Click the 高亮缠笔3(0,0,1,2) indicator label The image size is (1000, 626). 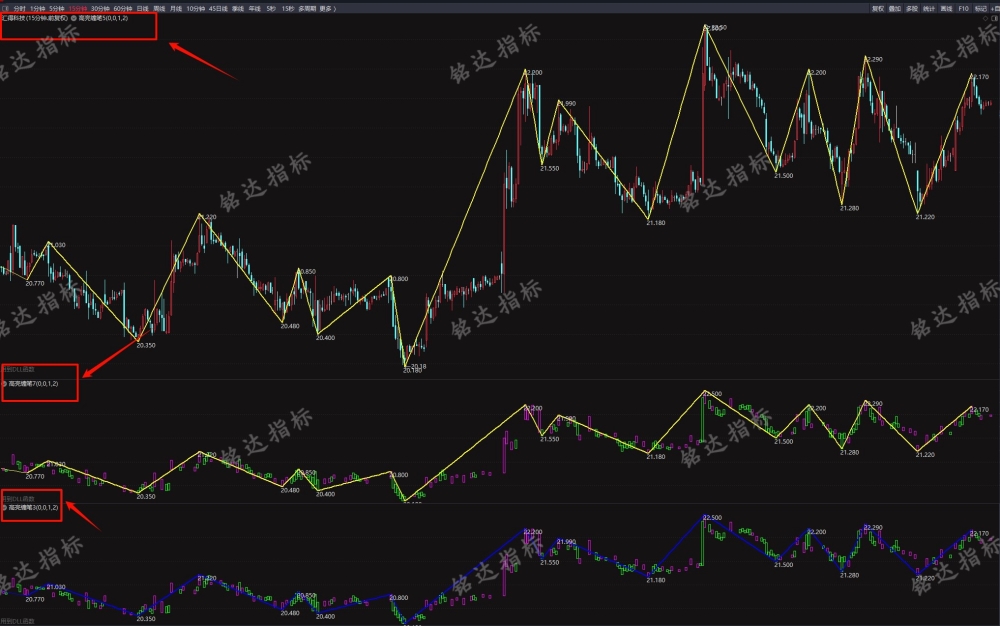coord(33,507)
